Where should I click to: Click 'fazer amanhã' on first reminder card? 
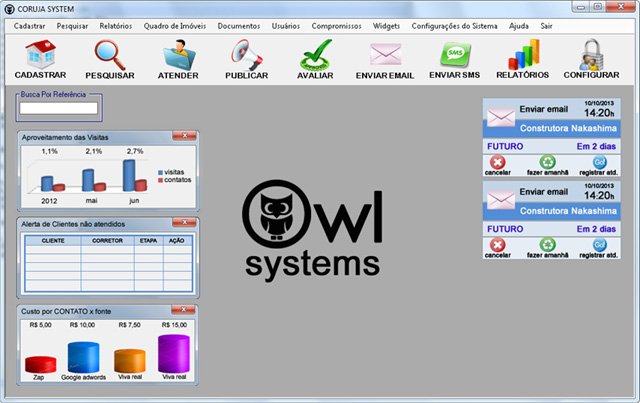tap(547, 165)
